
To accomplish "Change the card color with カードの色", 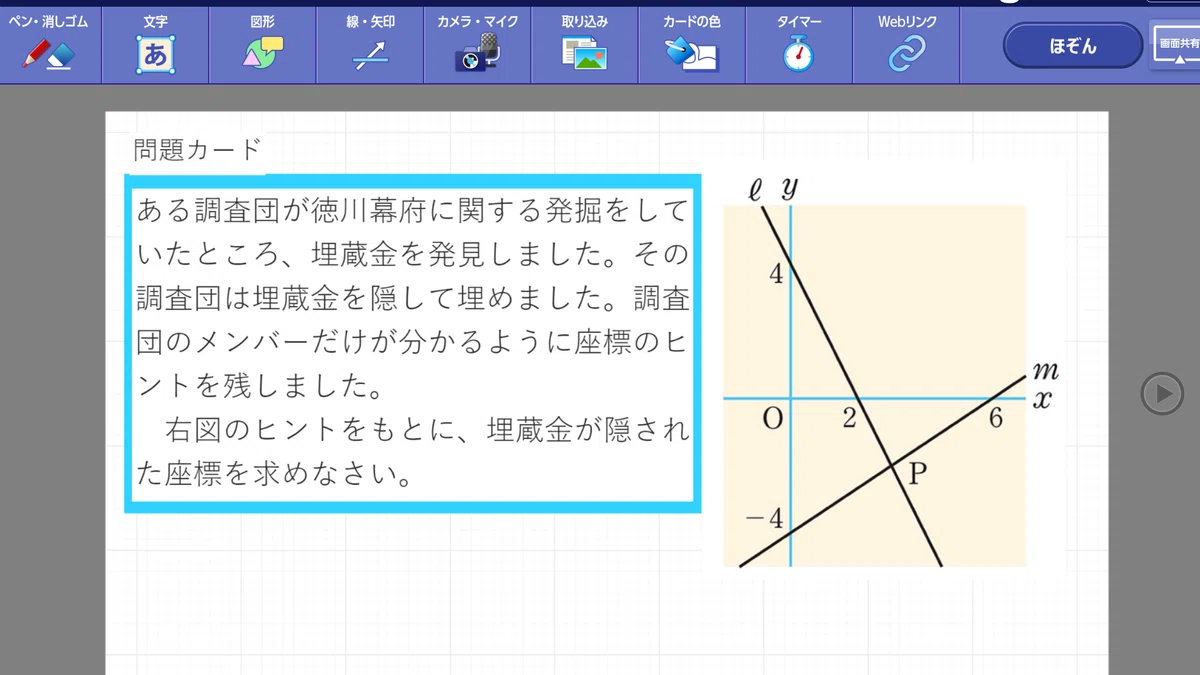I will (x=691, y=45).
